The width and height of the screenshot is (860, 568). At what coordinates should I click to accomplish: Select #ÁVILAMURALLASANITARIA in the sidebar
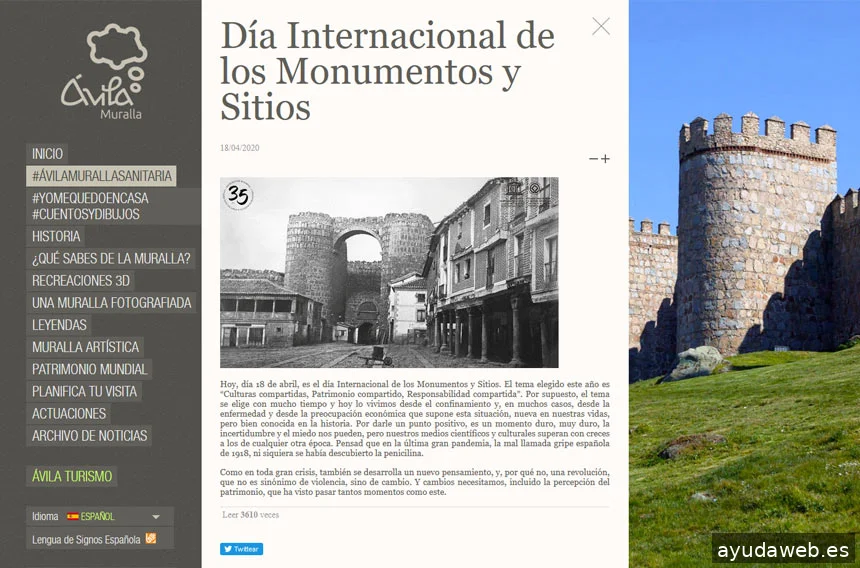[101, 176]
